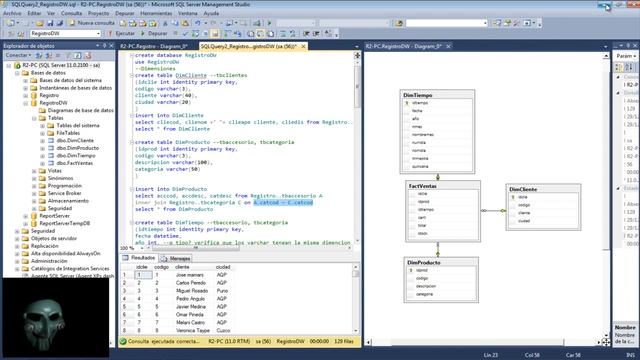
Task: Select the Service Broker folder
Action: [64, 193]
